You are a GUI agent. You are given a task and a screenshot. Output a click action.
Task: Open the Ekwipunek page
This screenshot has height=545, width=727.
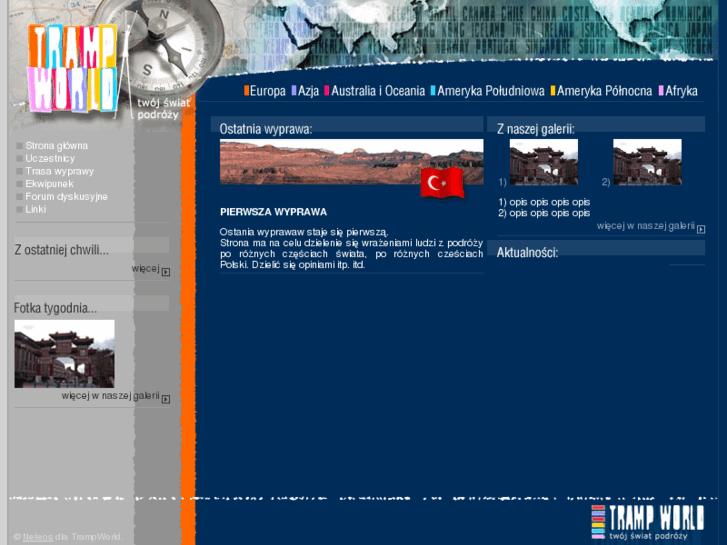pos(49,184)
